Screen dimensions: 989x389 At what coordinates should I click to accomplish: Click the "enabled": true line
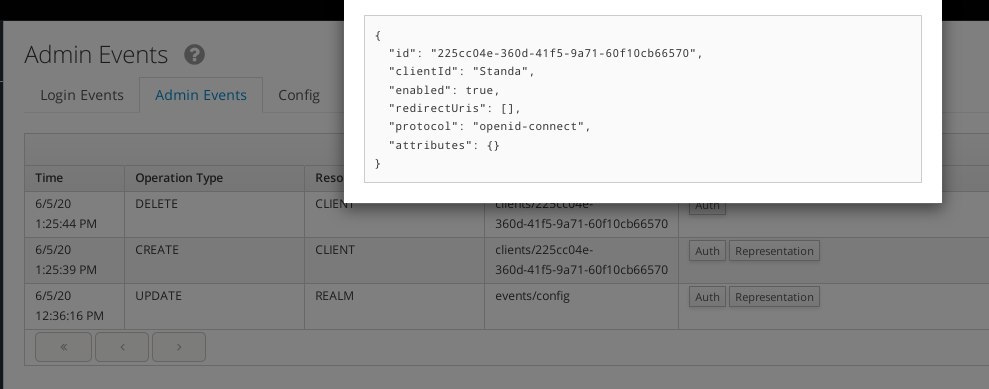[445, 90]
